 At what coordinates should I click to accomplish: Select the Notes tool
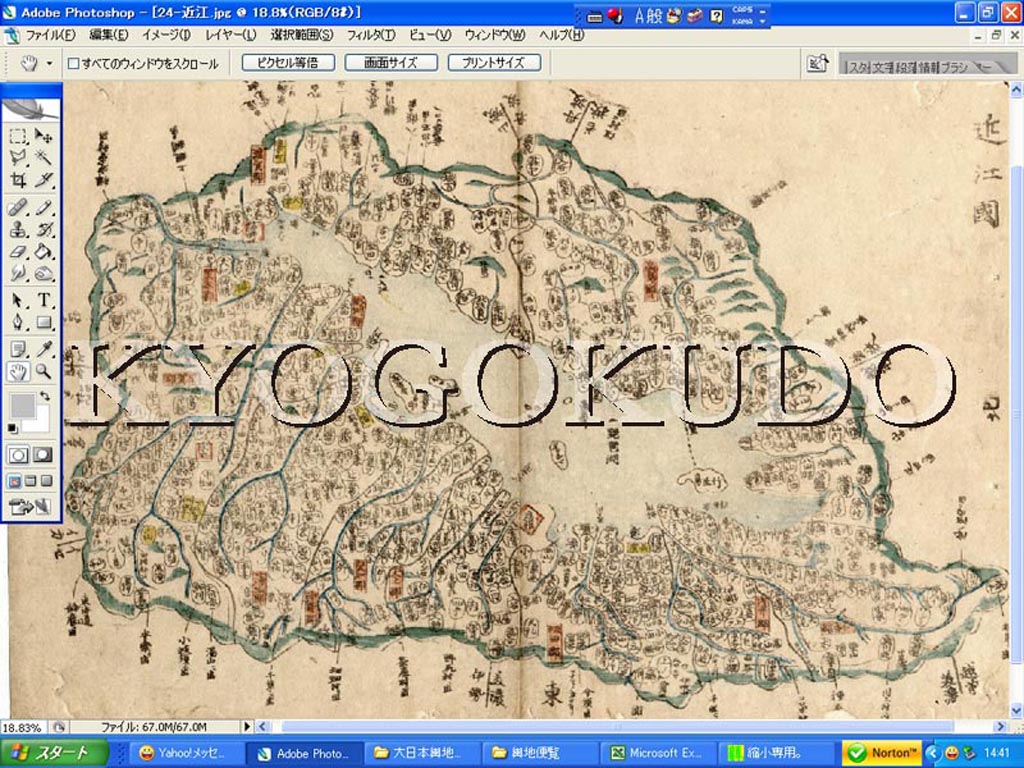pyautogui.click(x=18, y=349)
